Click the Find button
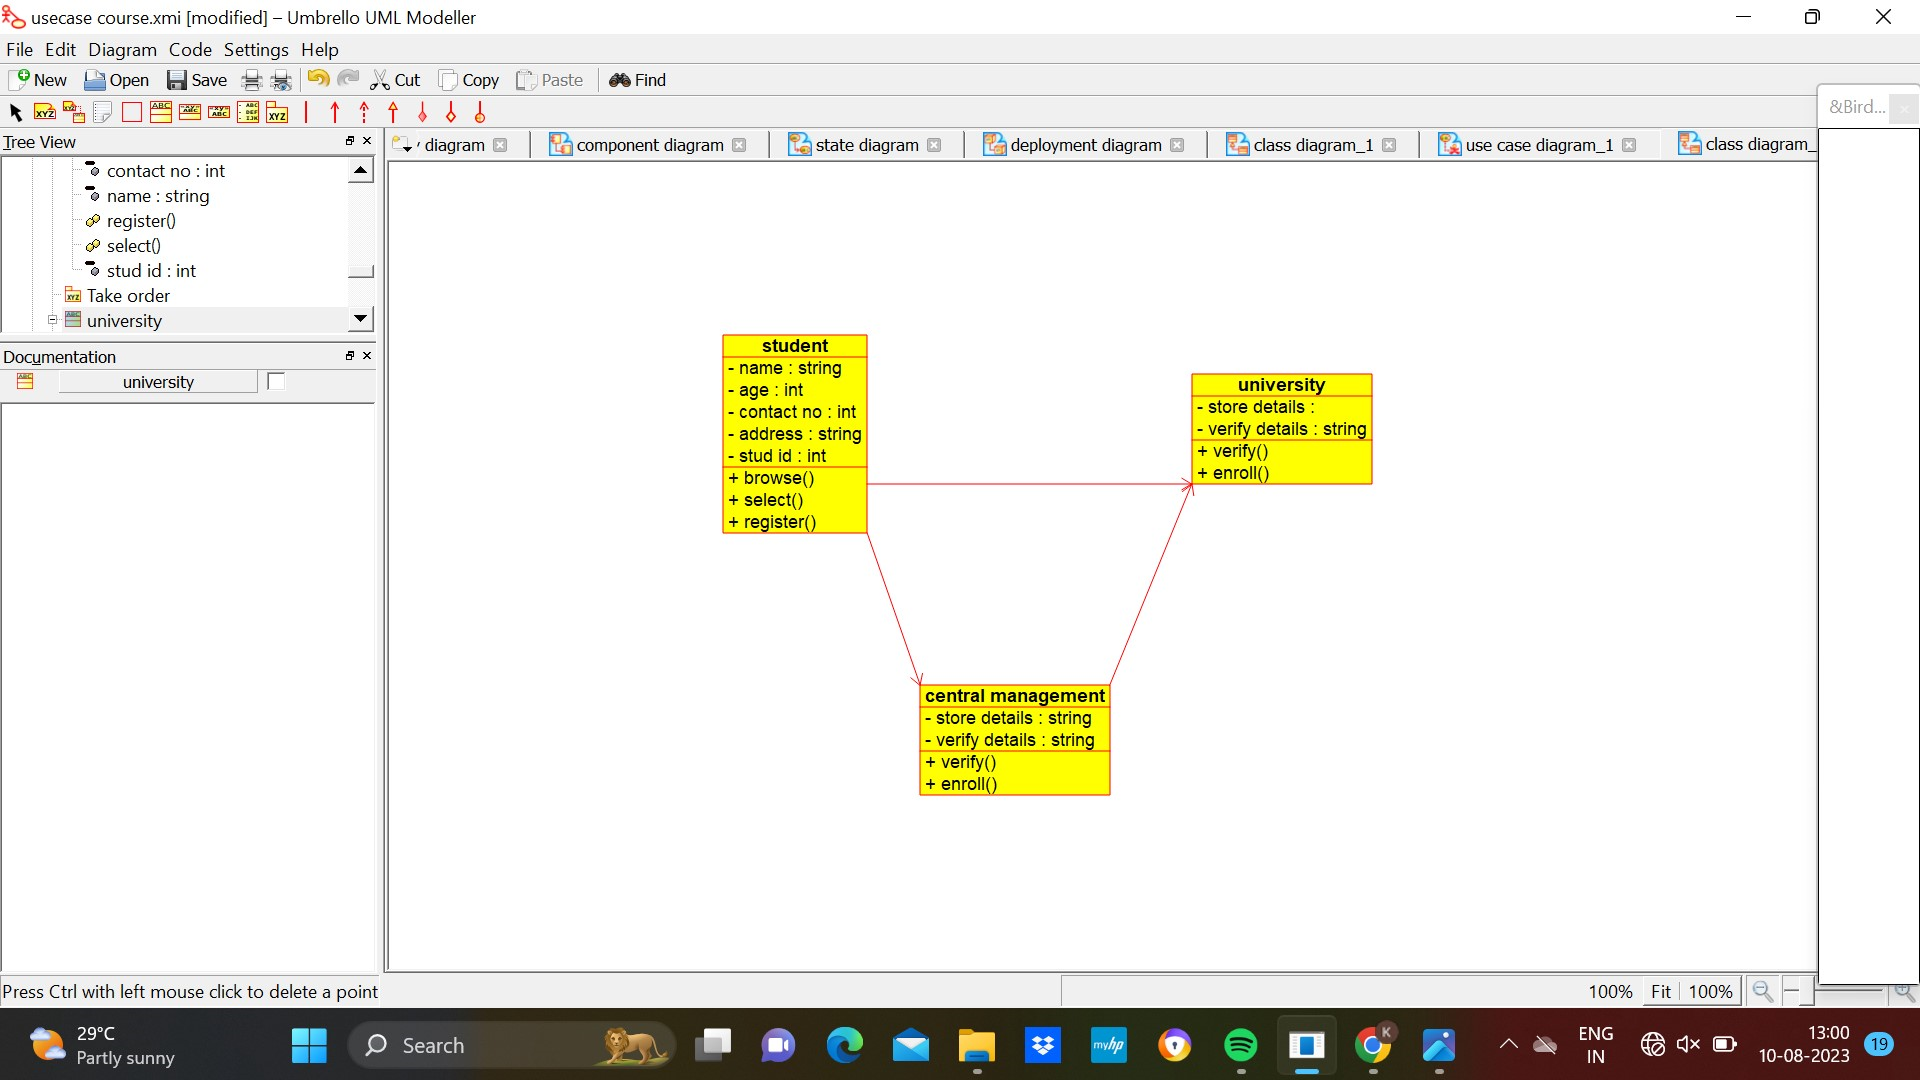This screenshot has height=1080, width=1920. click(x=638, y=80)
